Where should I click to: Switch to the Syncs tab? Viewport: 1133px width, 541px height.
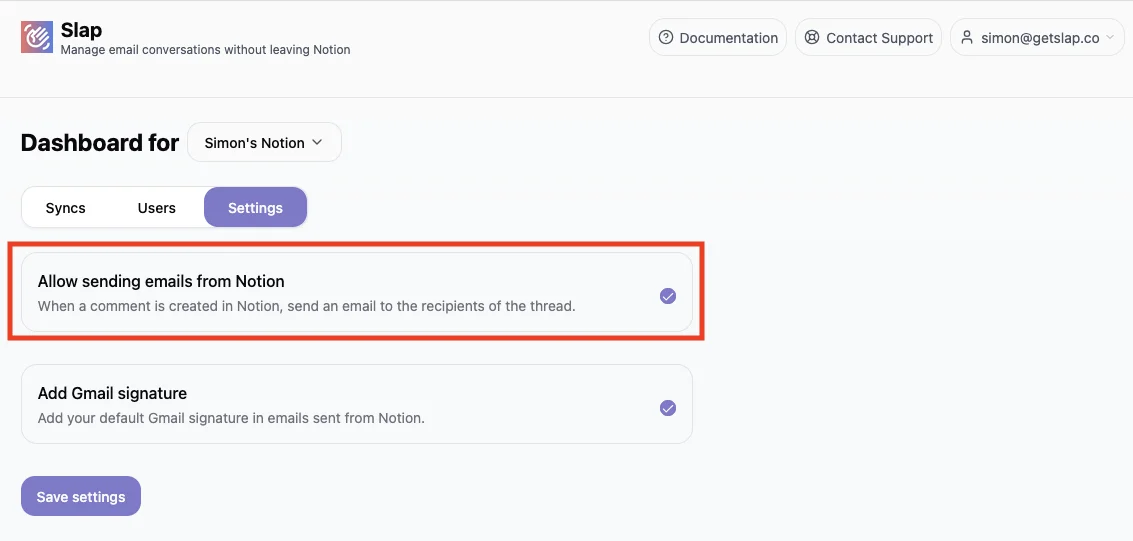66,208
